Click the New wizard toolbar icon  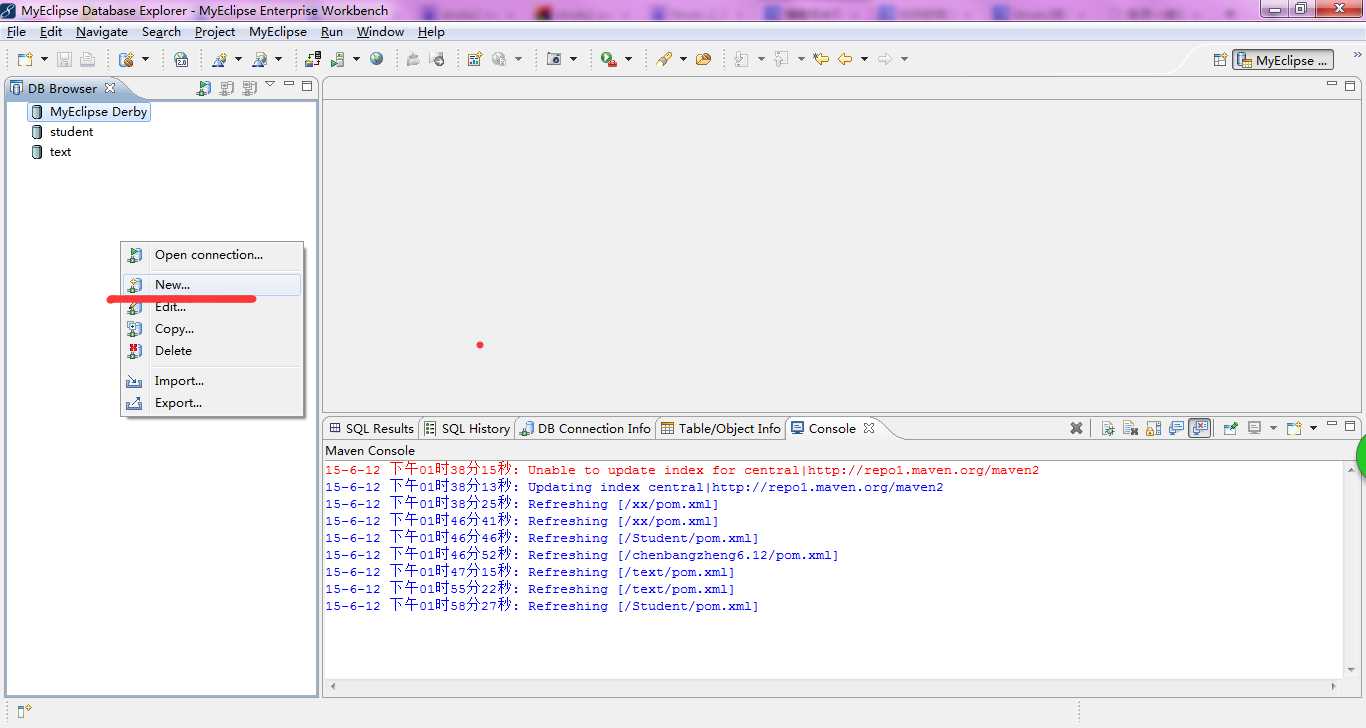coord(25,59)
